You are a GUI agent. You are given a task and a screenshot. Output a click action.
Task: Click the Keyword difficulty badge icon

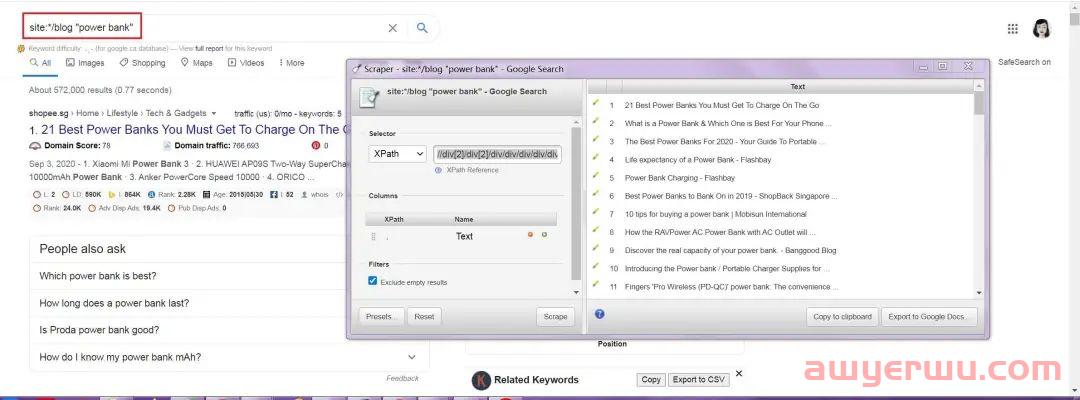pos(22,49)
